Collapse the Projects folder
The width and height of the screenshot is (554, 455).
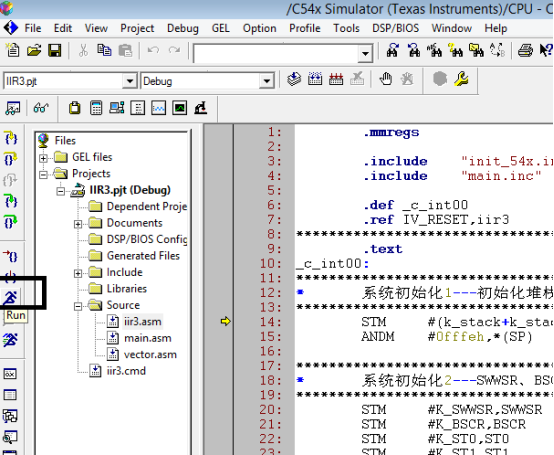(x=43, y=175)
